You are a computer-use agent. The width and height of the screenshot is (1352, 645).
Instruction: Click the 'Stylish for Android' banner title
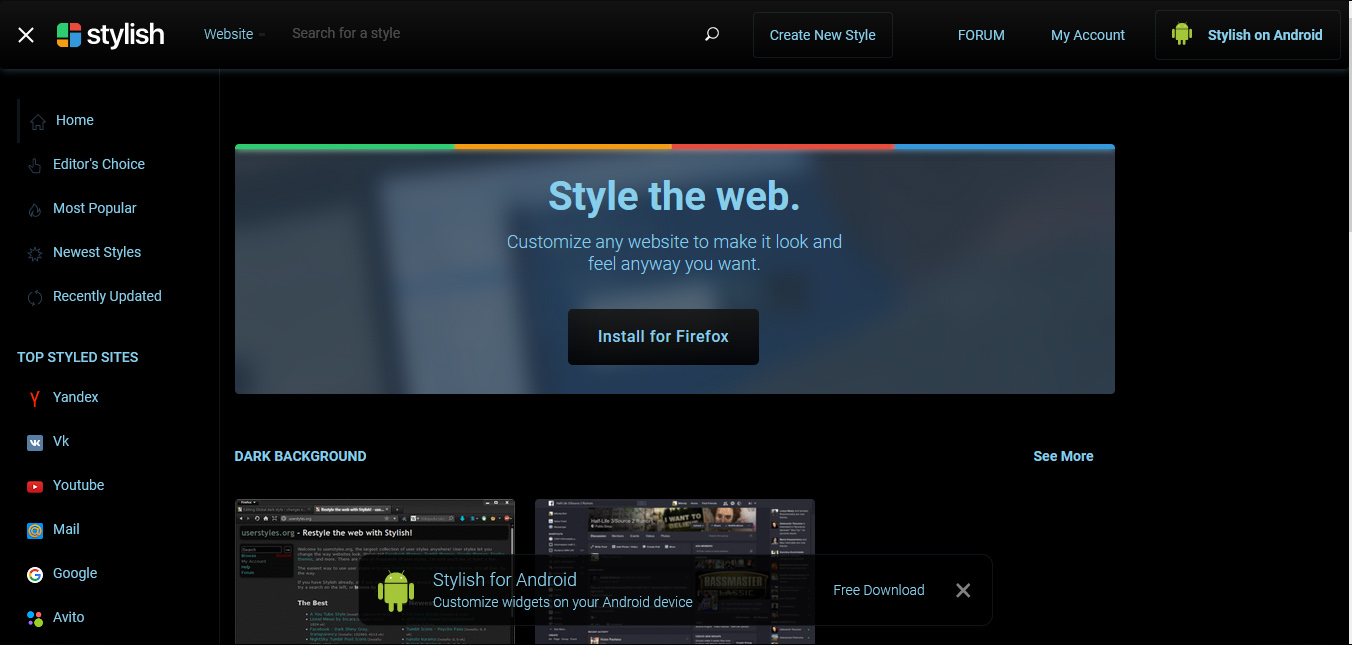(505, 580)
